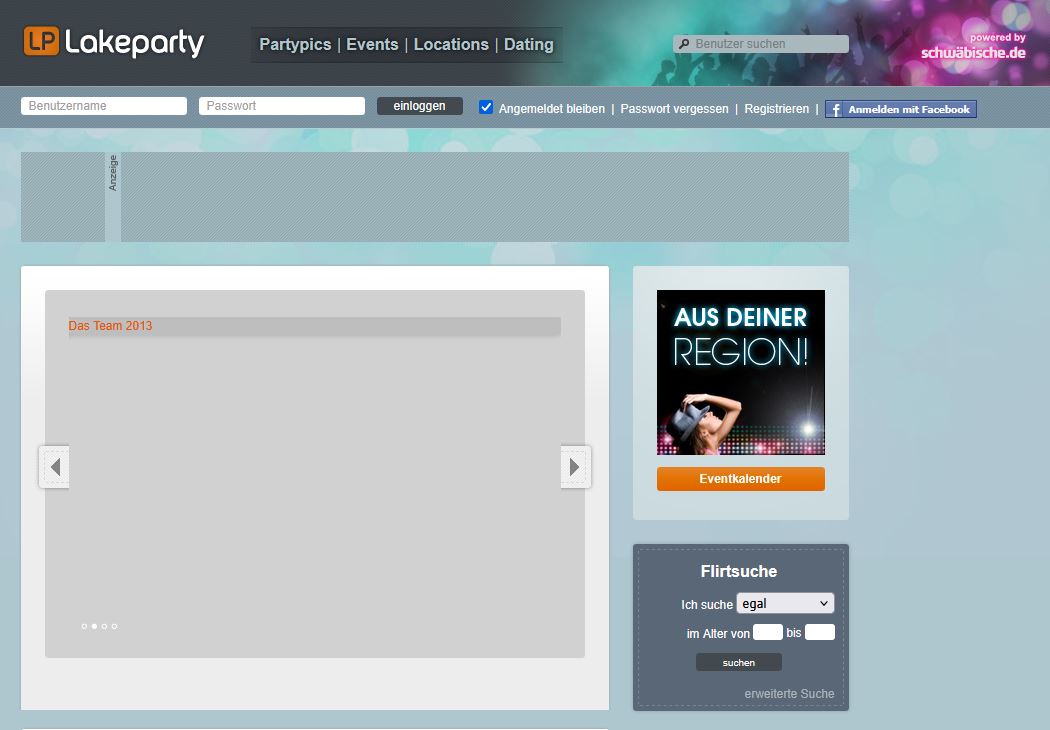Open the Ich suche dropdown

tap(785, 603)
